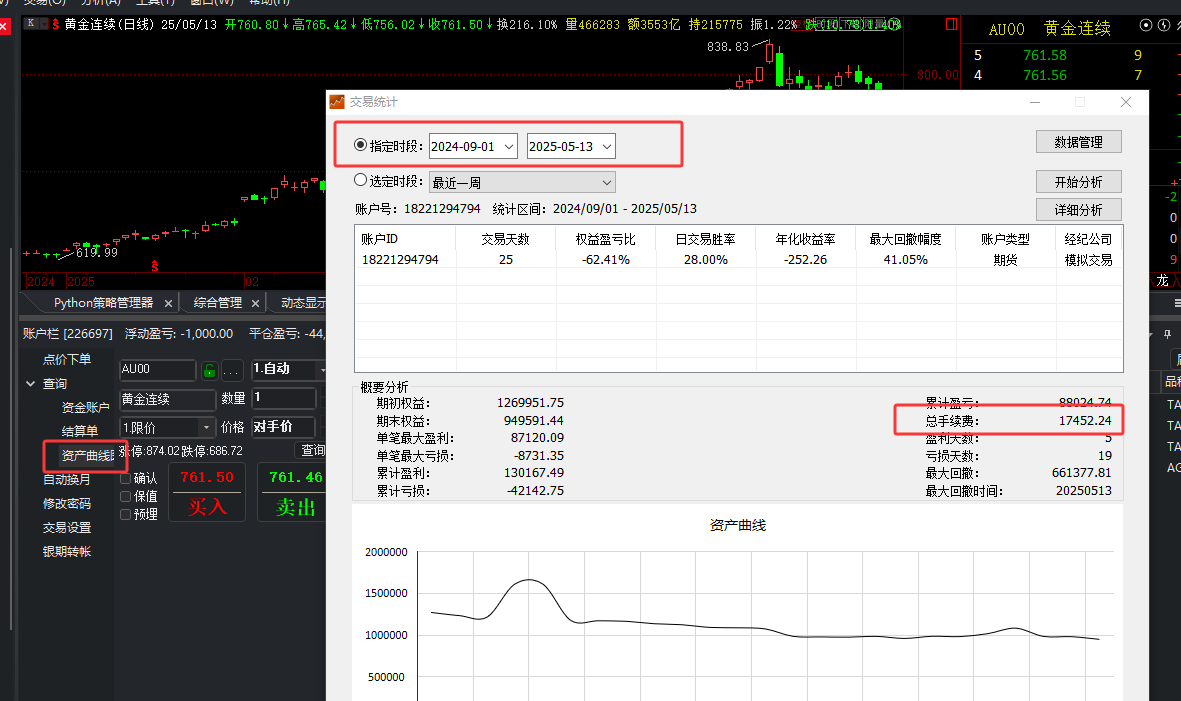Click the 账户ID column header
This screenshot has width=1181, height=701.
coord(405,239)
